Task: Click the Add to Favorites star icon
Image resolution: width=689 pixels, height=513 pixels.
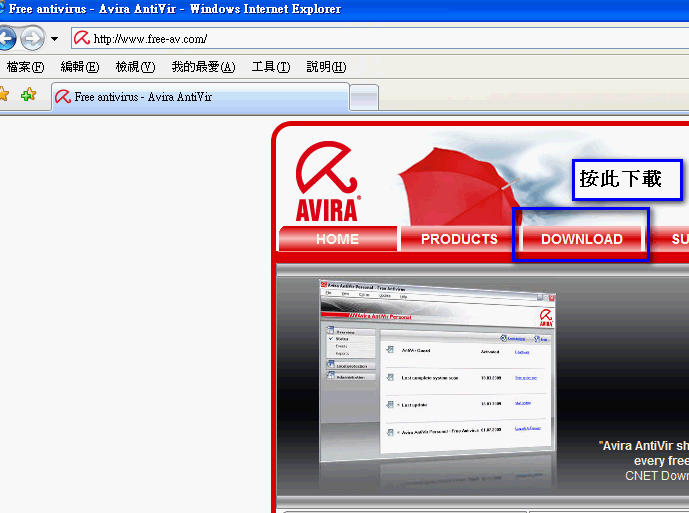Action: point(29,94)
